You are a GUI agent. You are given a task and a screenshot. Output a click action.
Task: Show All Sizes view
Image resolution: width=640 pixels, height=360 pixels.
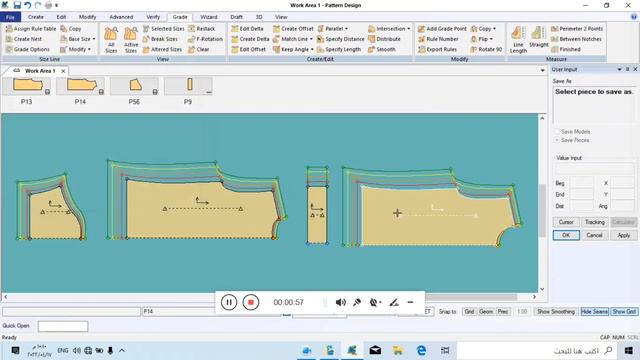click(111, 40)
